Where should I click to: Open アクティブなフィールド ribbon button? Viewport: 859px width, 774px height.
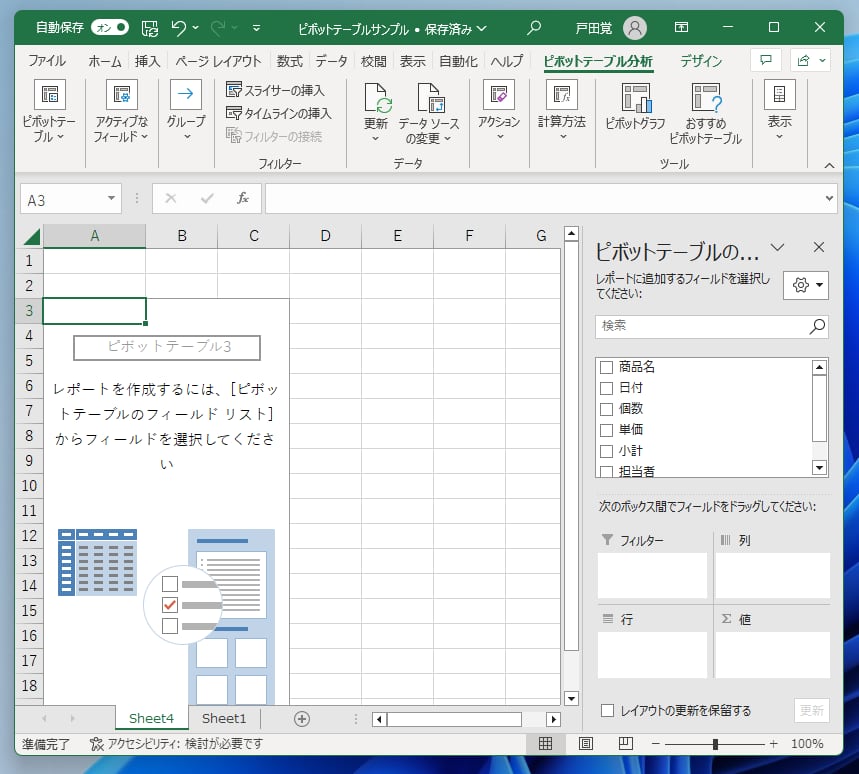coord(121,112)
